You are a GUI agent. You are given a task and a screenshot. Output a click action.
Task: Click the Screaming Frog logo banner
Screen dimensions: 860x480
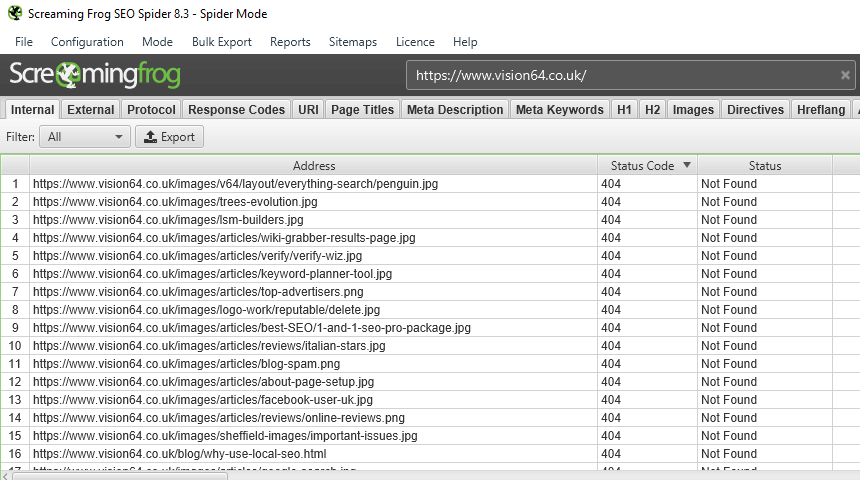point(95,75)
